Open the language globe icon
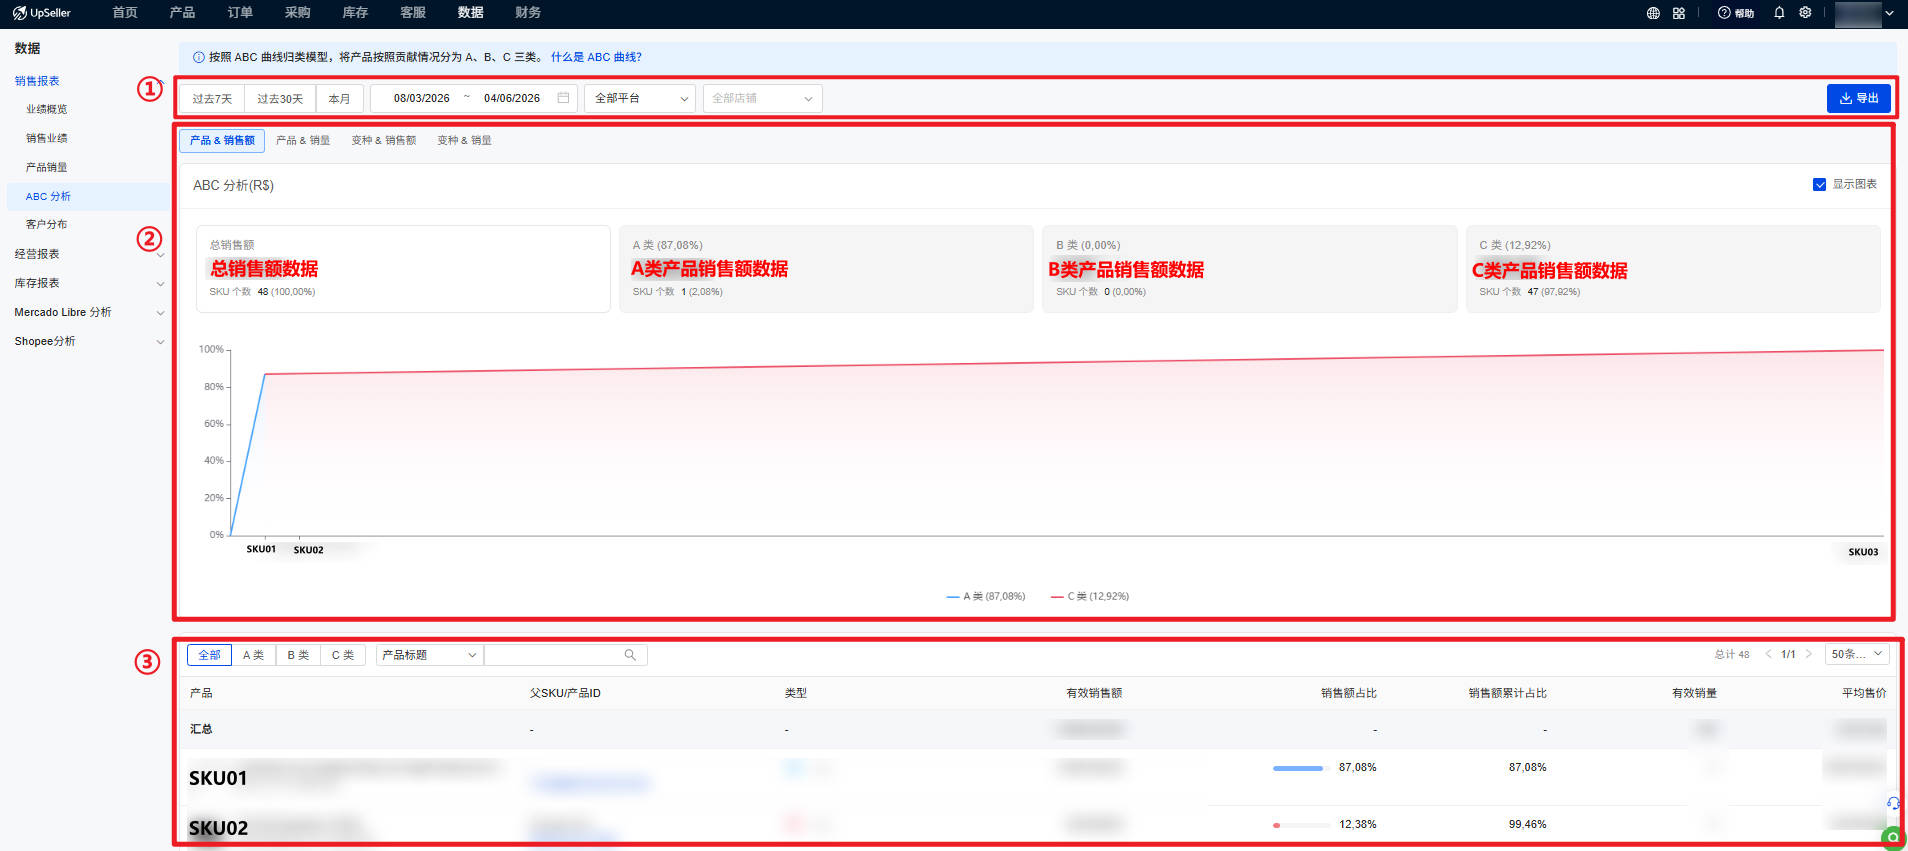 pos(1653,13)
